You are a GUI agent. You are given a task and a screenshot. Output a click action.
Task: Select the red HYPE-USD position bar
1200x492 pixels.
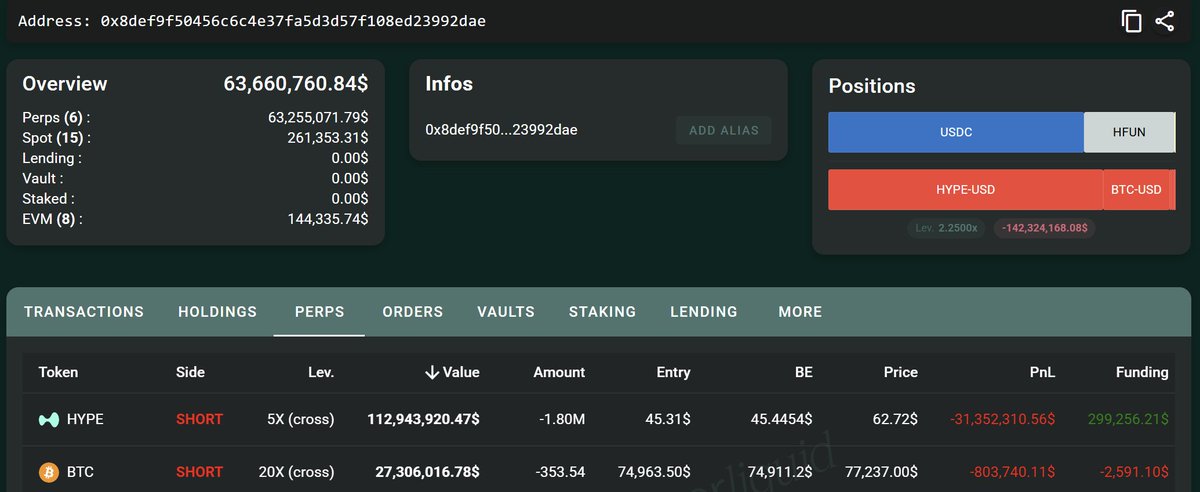965,190
